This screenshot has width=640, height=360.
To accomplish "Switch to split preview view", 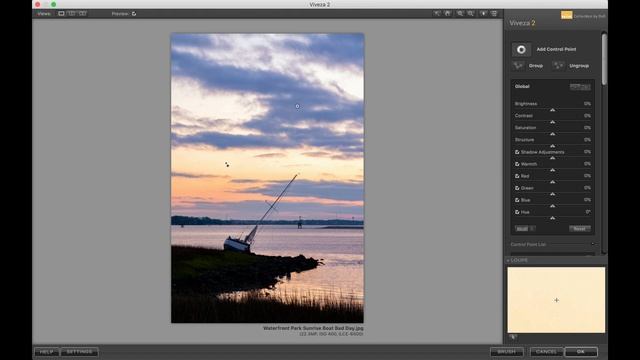I will point(72,13).
